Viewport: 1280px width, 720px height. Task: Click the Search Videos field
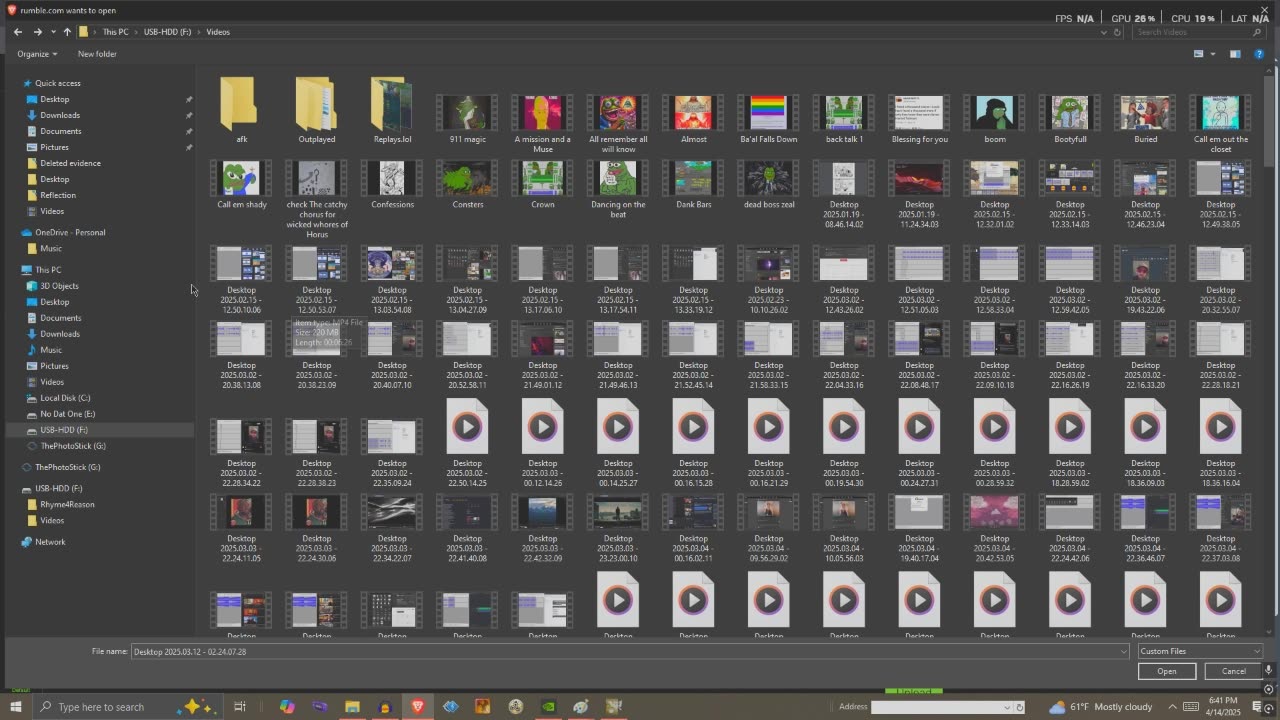coord(1196,32)
